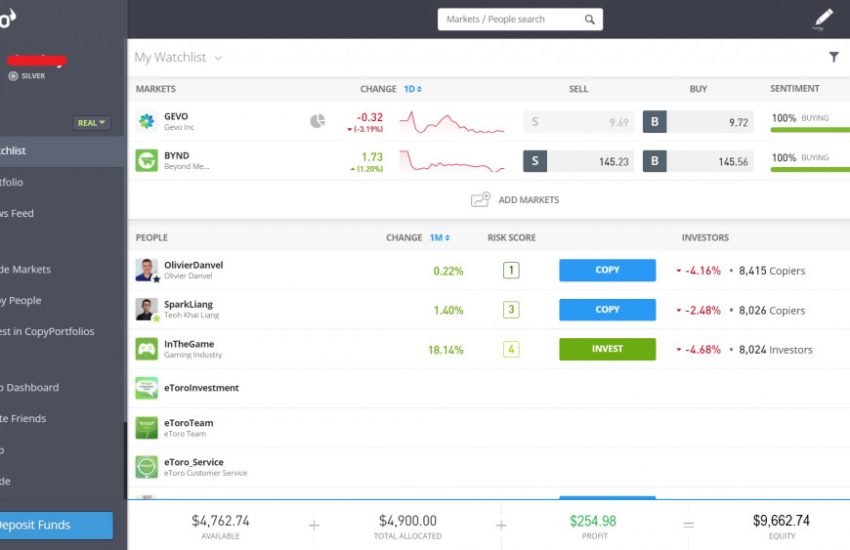Viewport: 850px width, 550px height.
Task: Click the 8,415 Copiers count
Action: [772, 270]
